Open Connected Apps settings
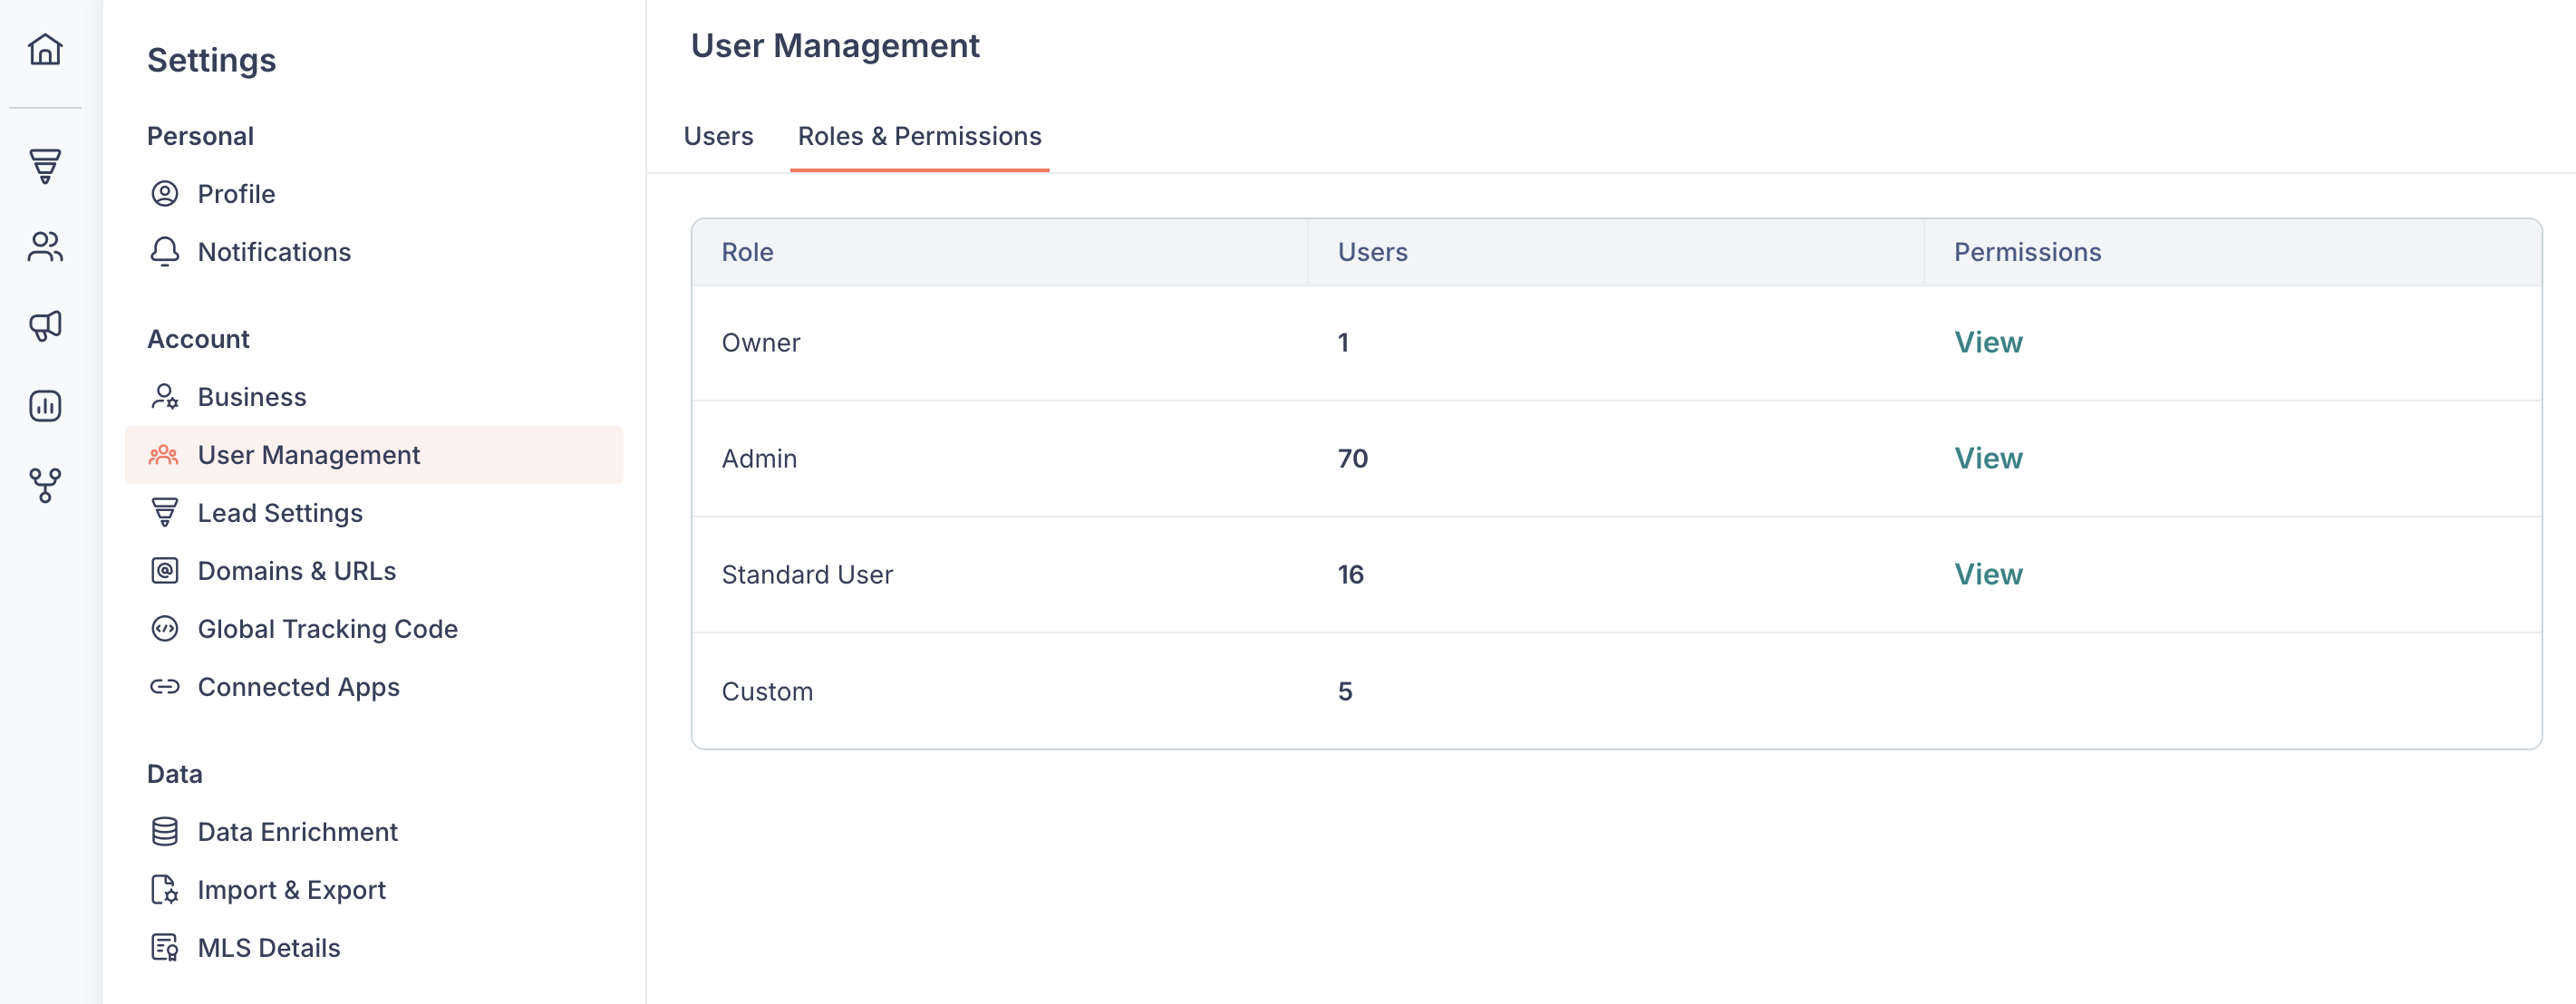2576x1004 pixels. (374, 687)
